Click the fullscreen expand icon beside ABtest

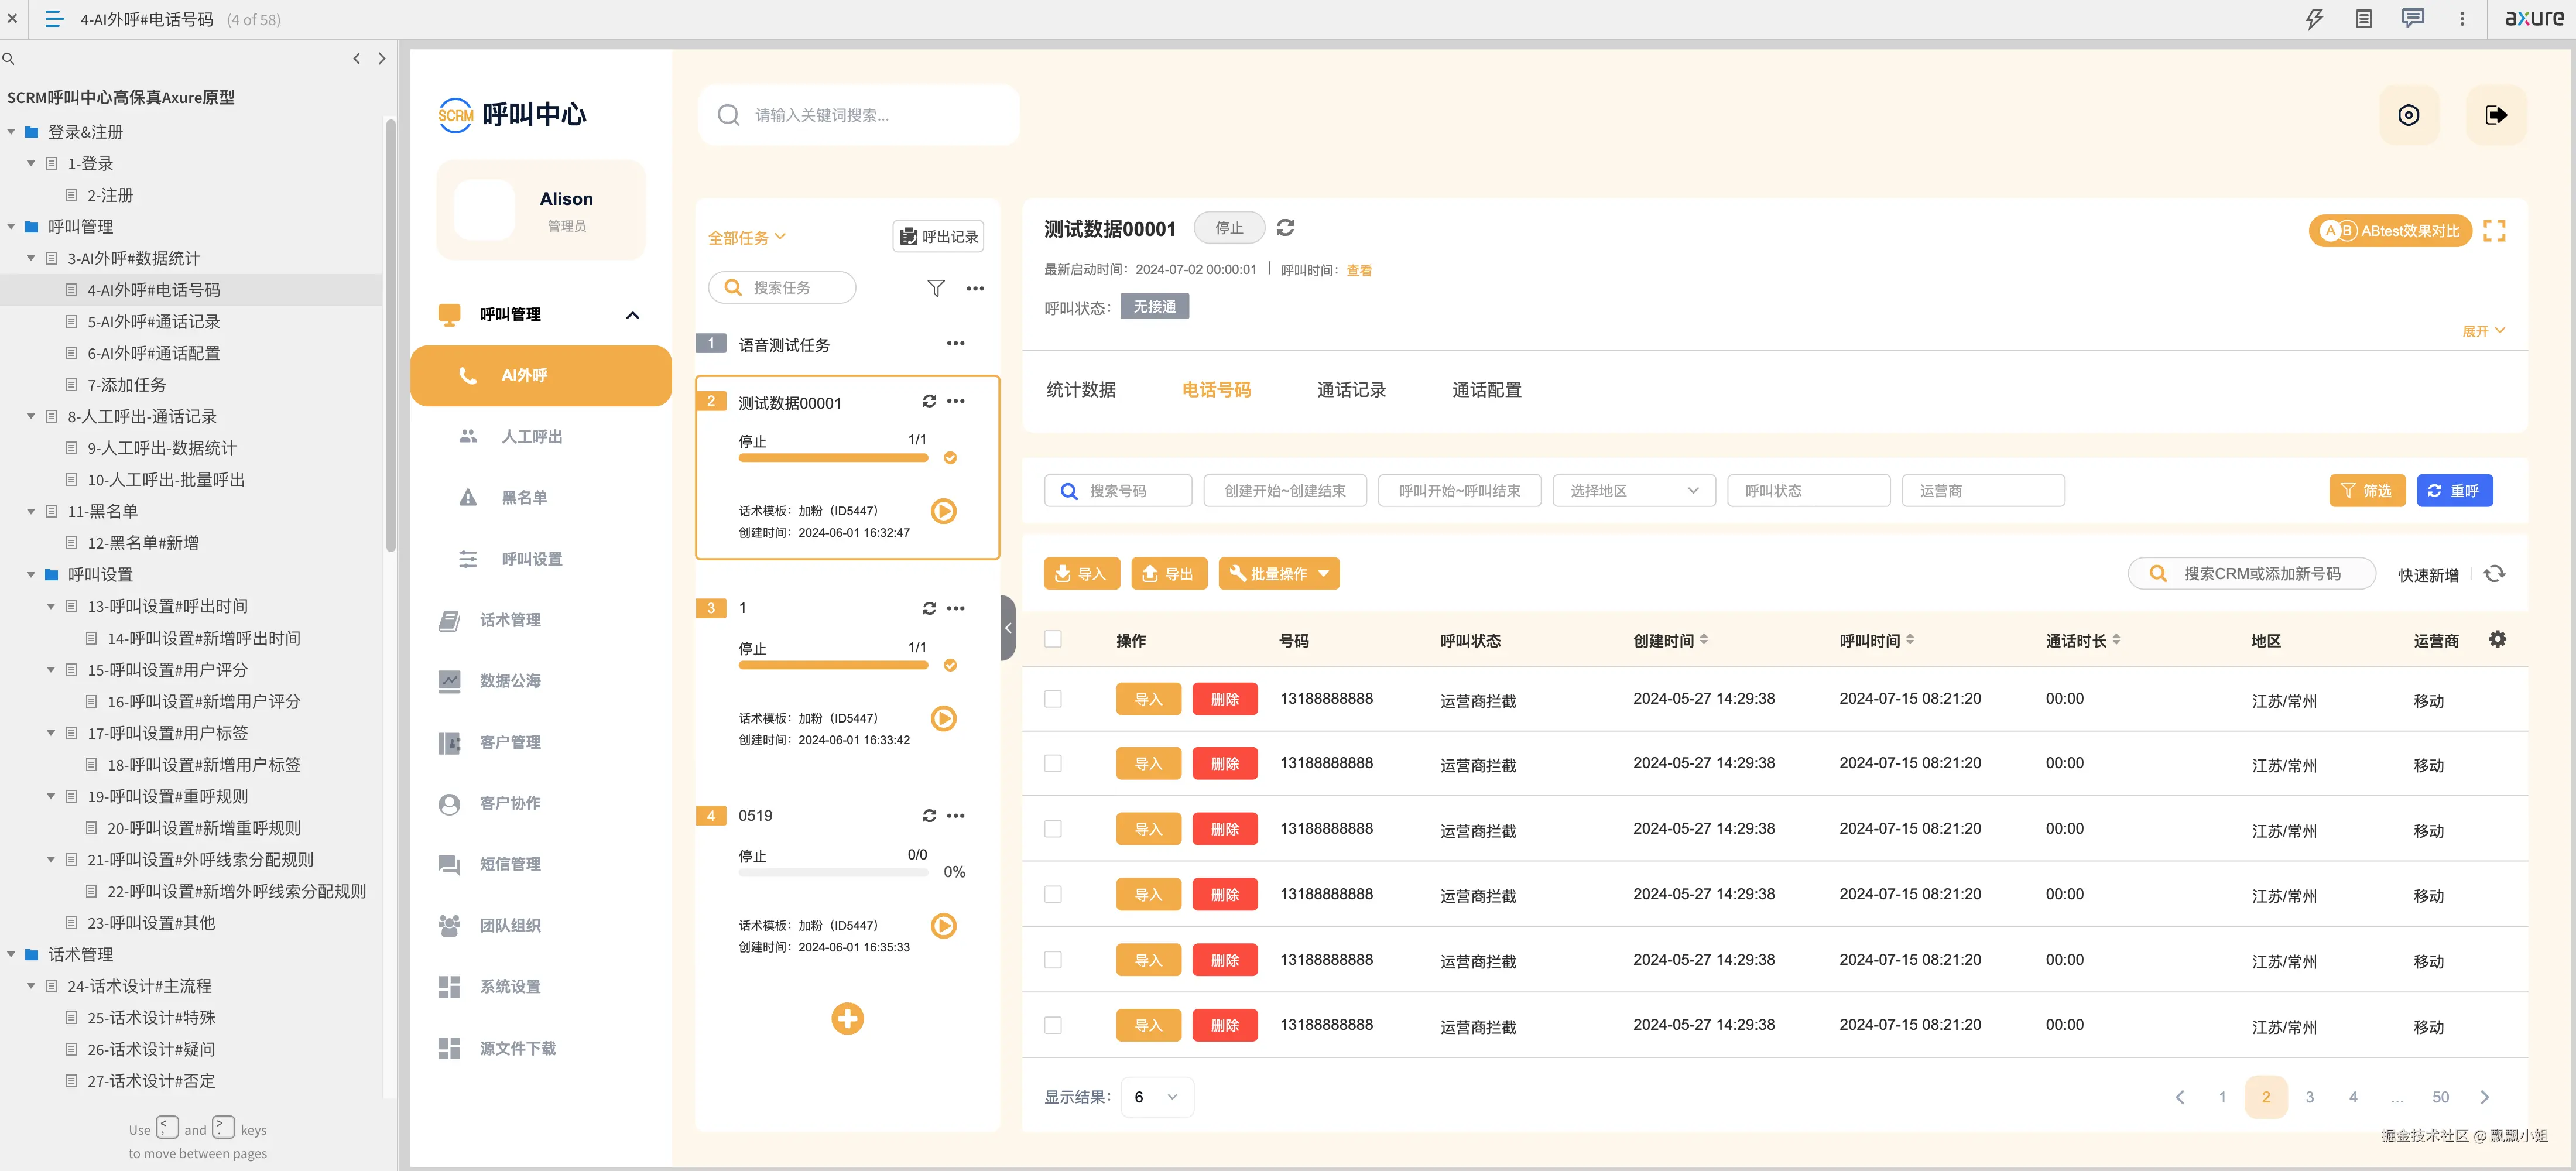pos(2494,231)
